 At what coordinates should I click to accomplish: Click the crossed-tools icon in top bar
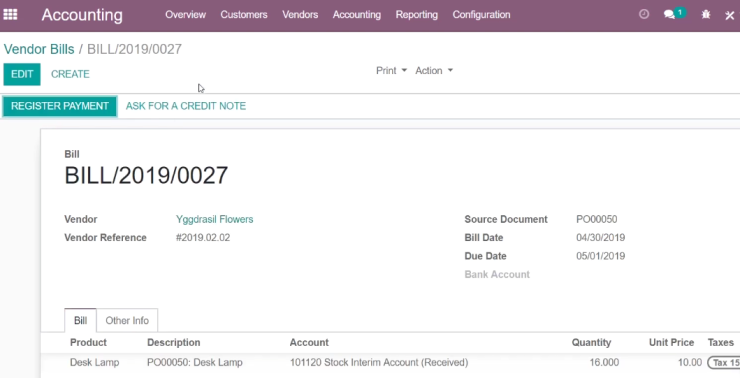click(730, 15)
